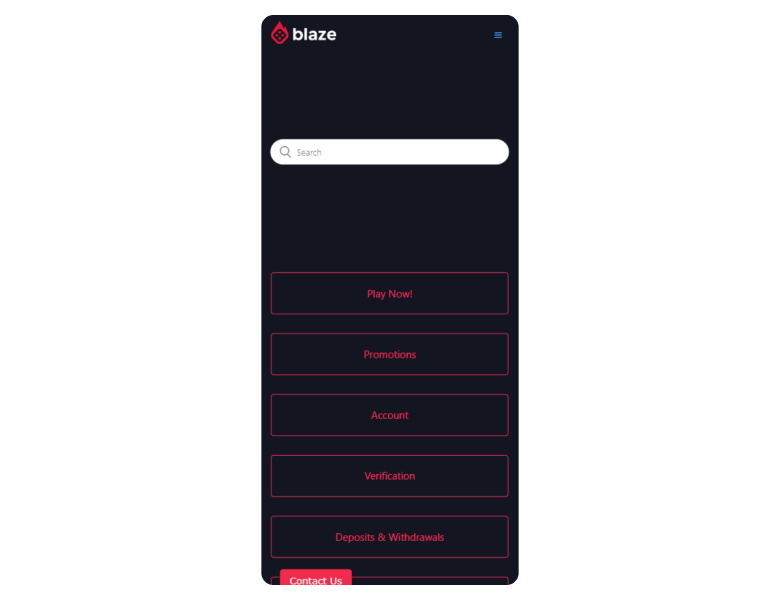Go to help home via blaze logo

point(303,33)
